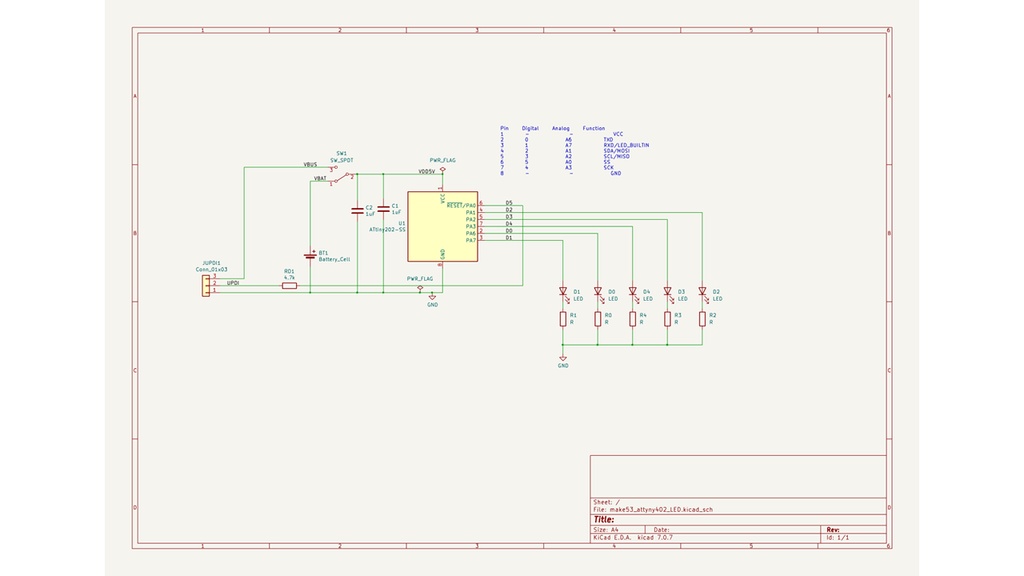Click the RXD/LED_BUILTIN function entry
The width and height of the screenshot is (1024, 576).
627,145
